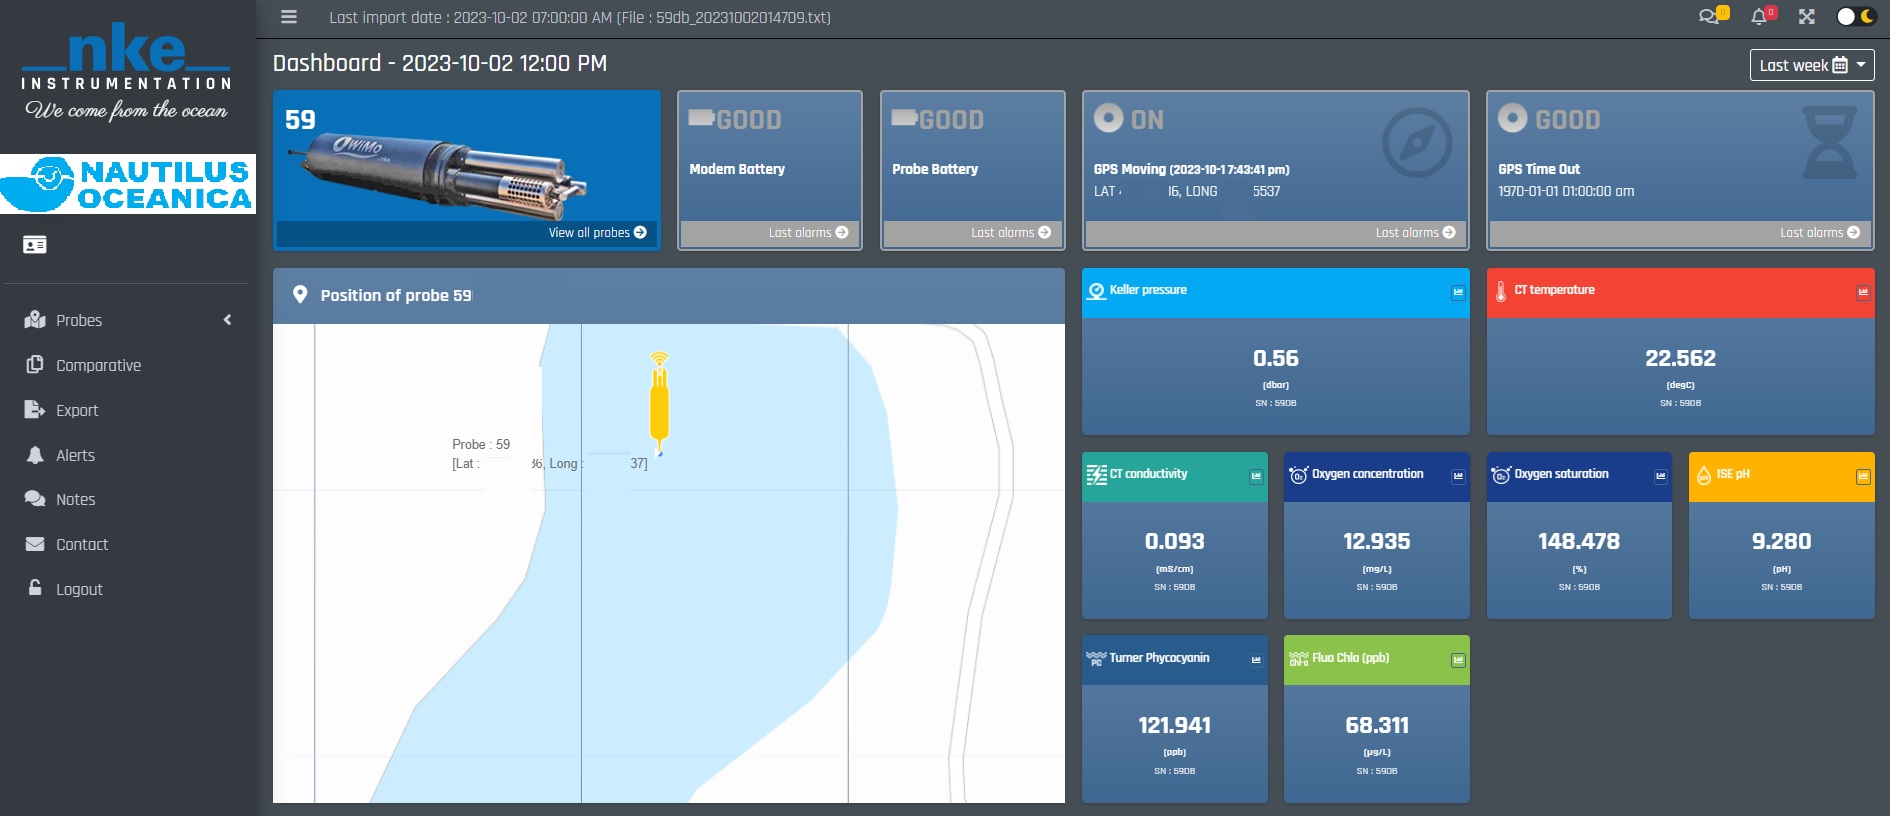This screenshot has height=816, width=1897.
Task: Open chart icon on Oxygen concentration card
Action: (x=1458, y=477)
